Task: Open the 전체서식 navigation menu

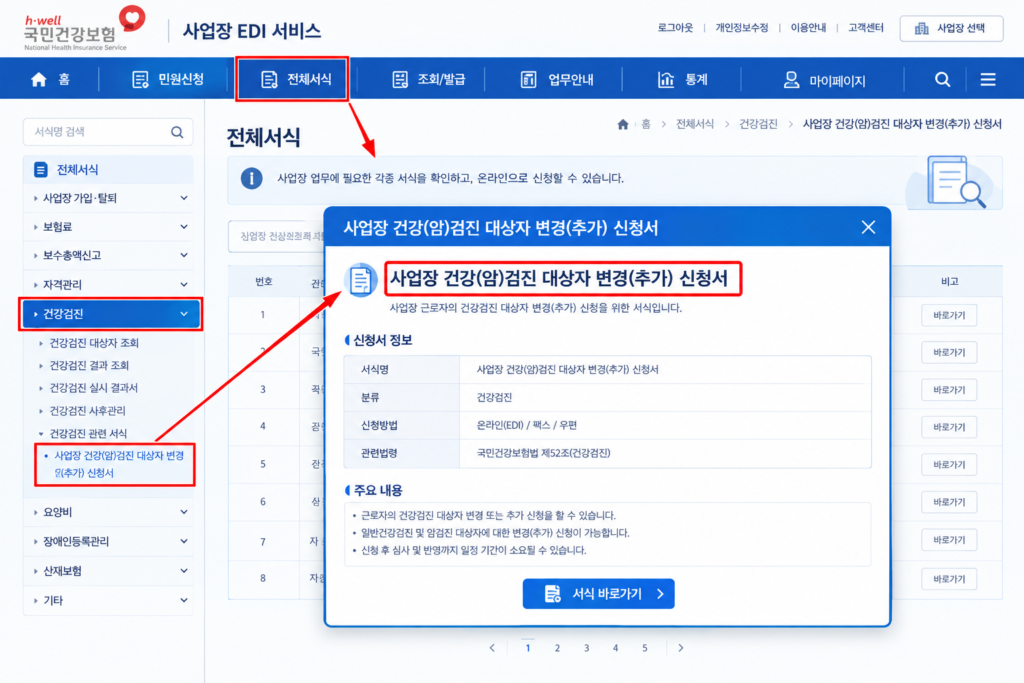Action: point(292,79)
